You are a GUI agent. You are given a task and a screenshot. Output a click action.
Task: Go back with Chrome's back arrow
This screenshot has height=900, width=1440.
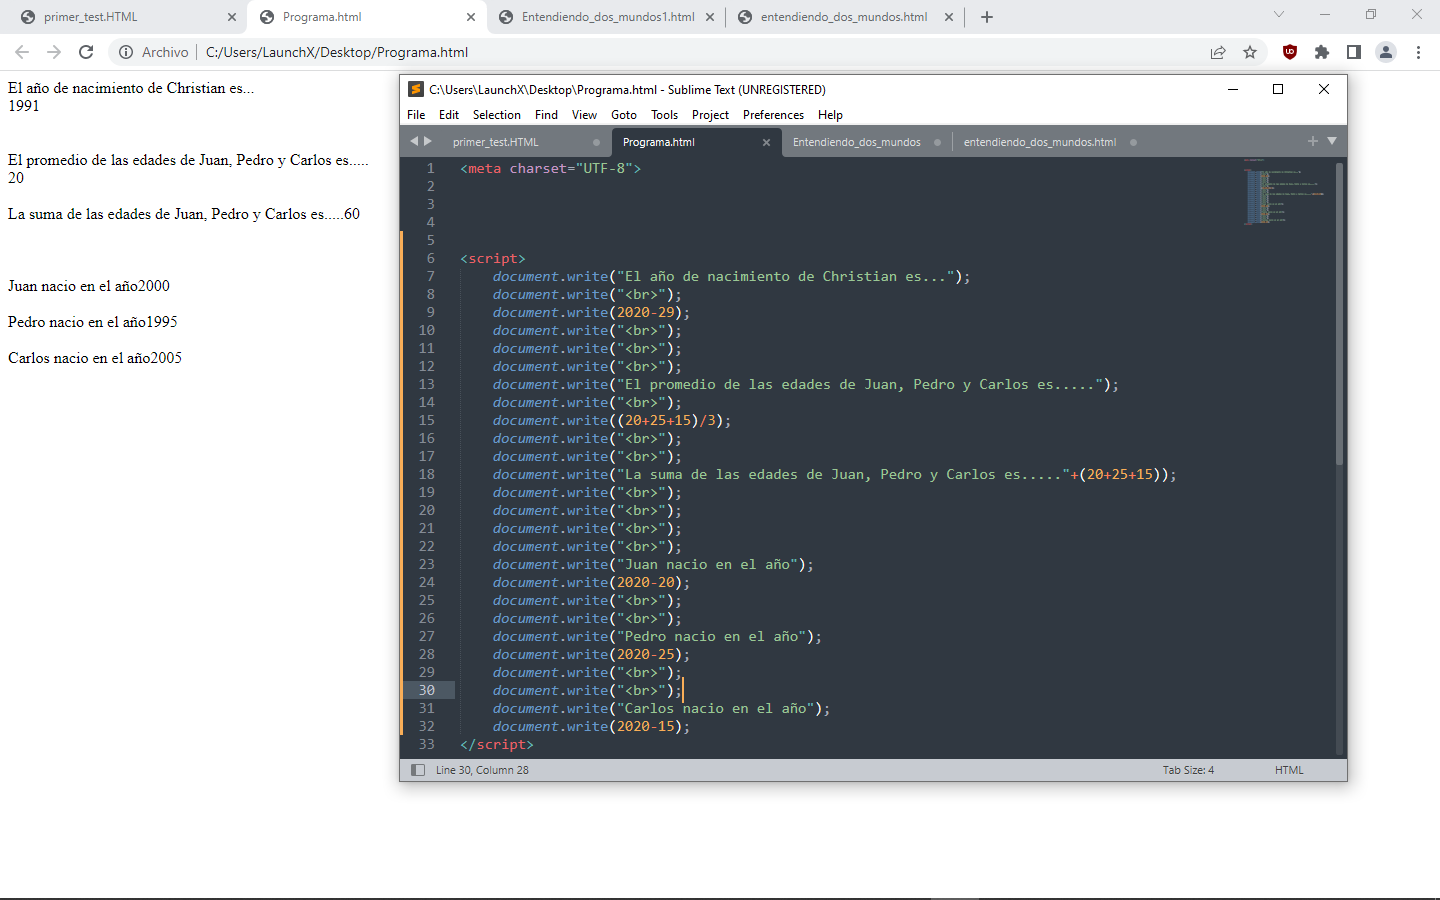(22, 52)
